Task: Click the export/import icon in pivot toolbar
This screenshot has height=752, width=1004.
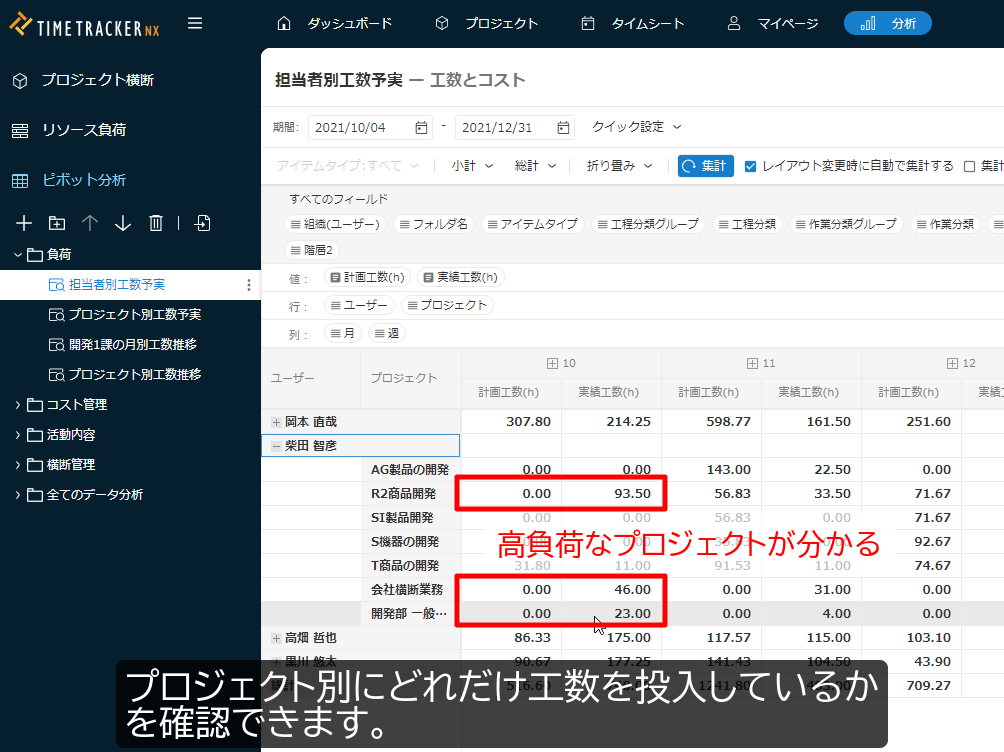Action: click(202, 223)
